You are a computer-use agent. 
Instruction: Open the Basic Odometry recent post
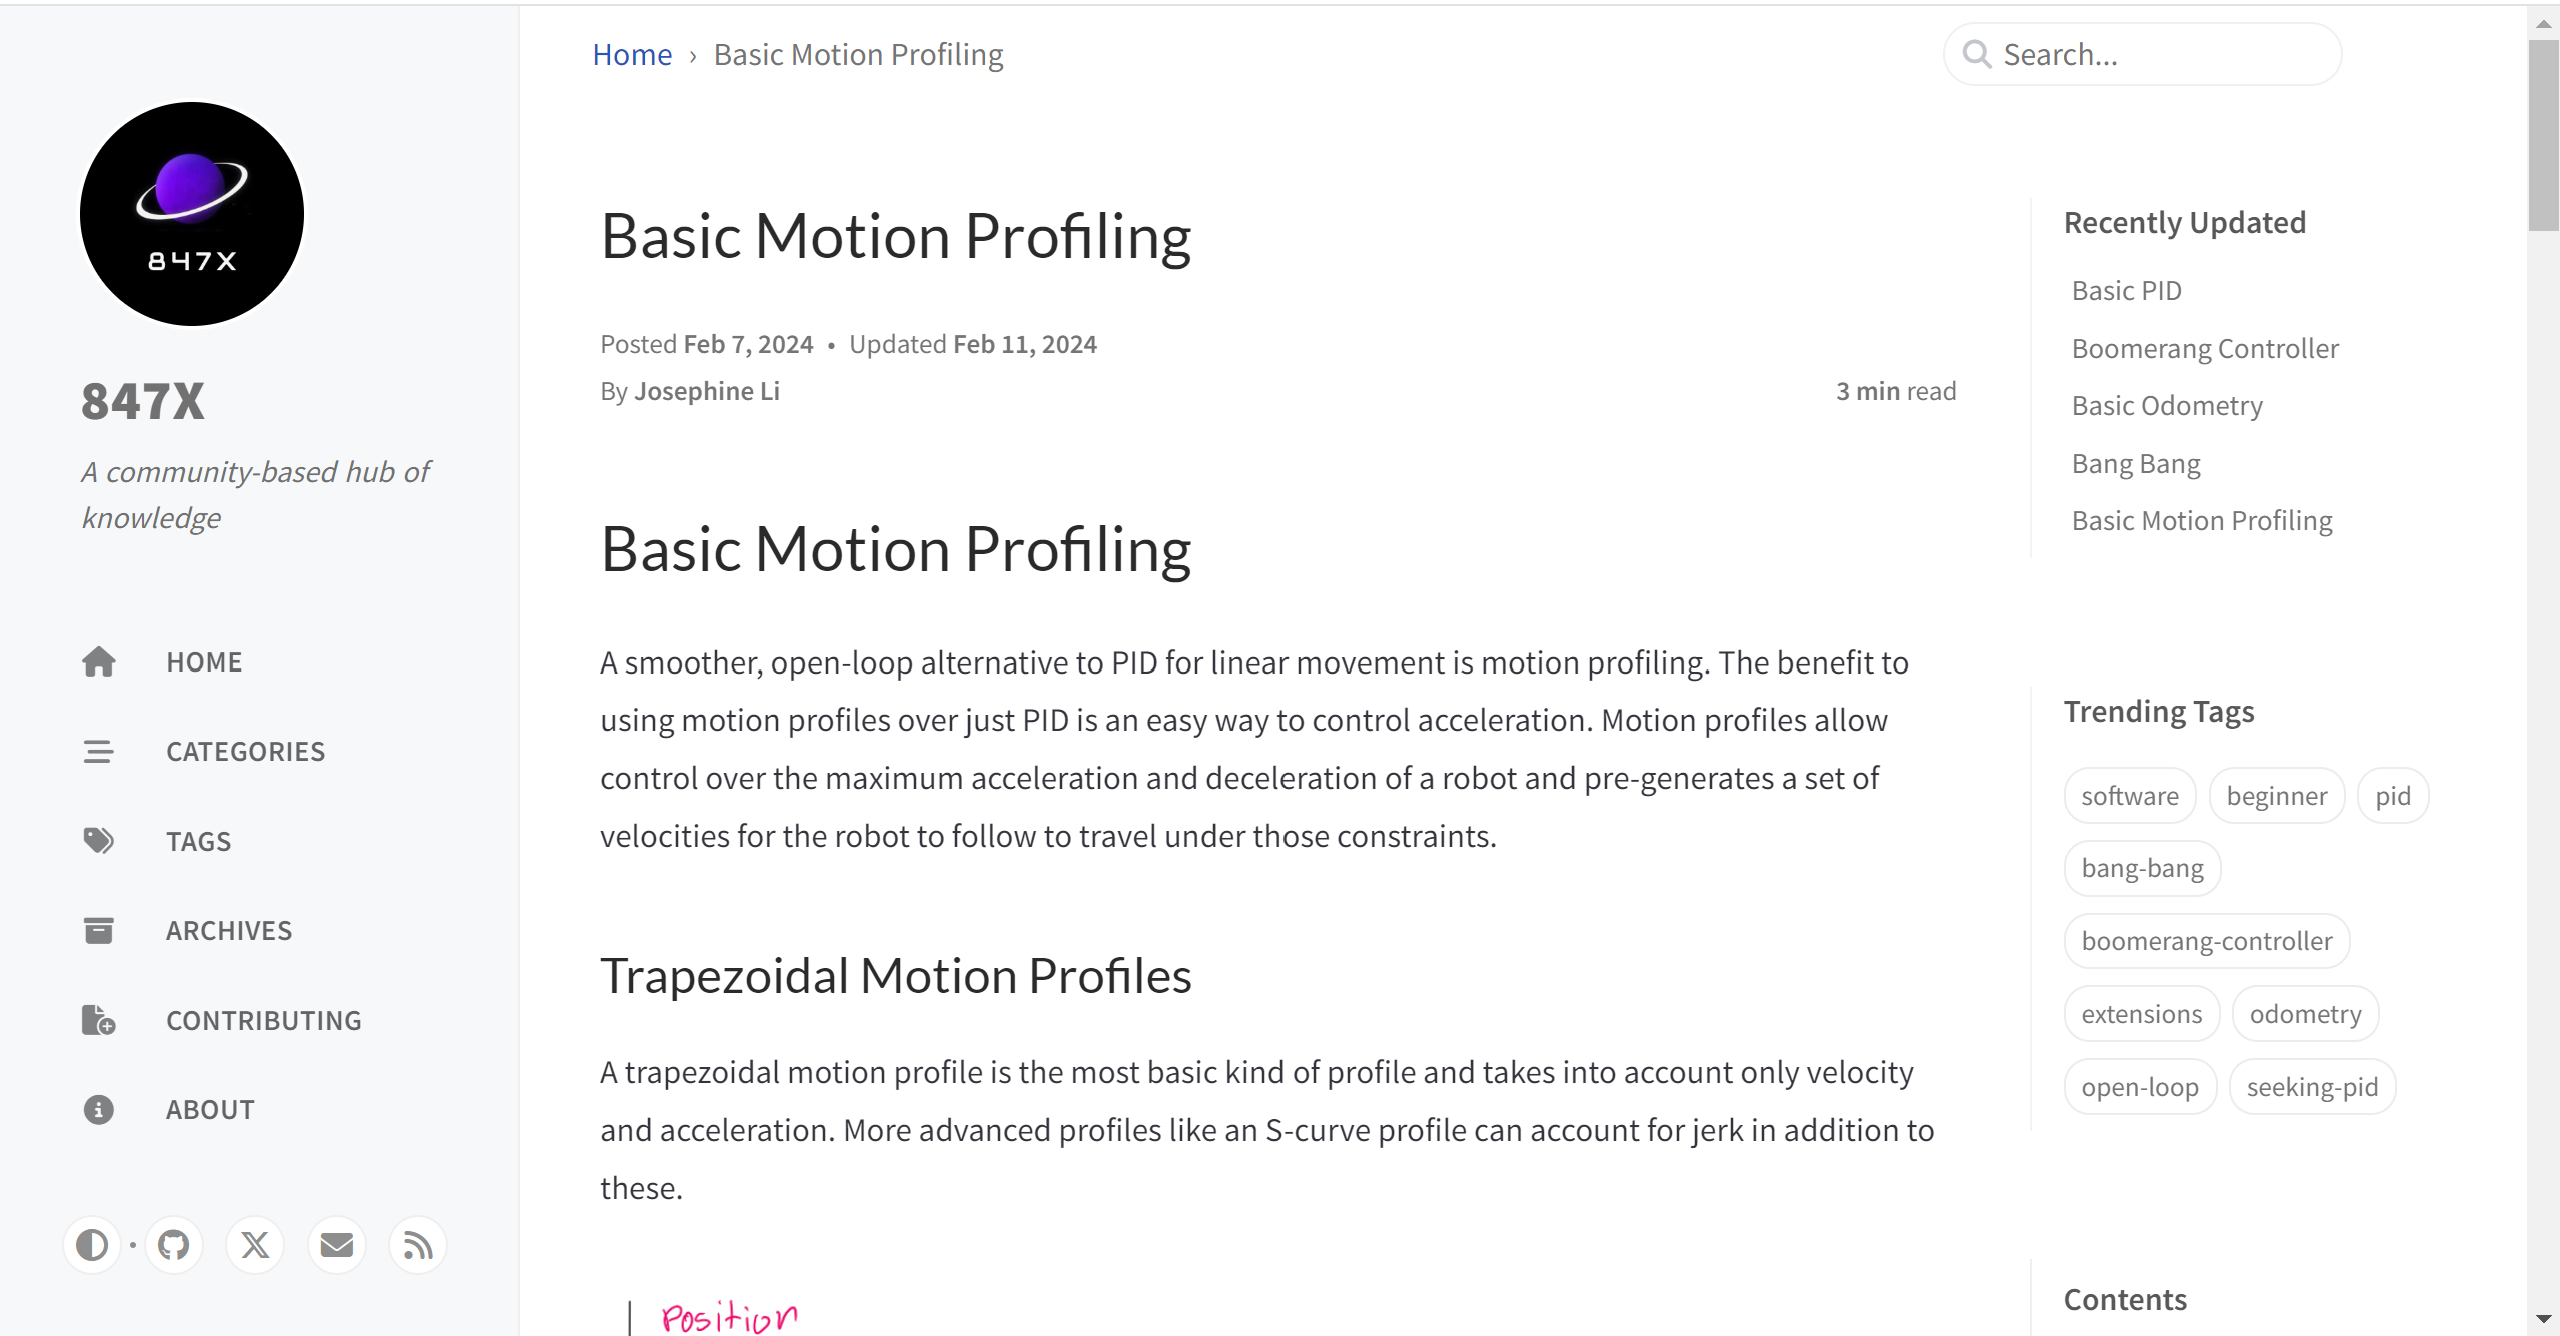pos(2167,406)
